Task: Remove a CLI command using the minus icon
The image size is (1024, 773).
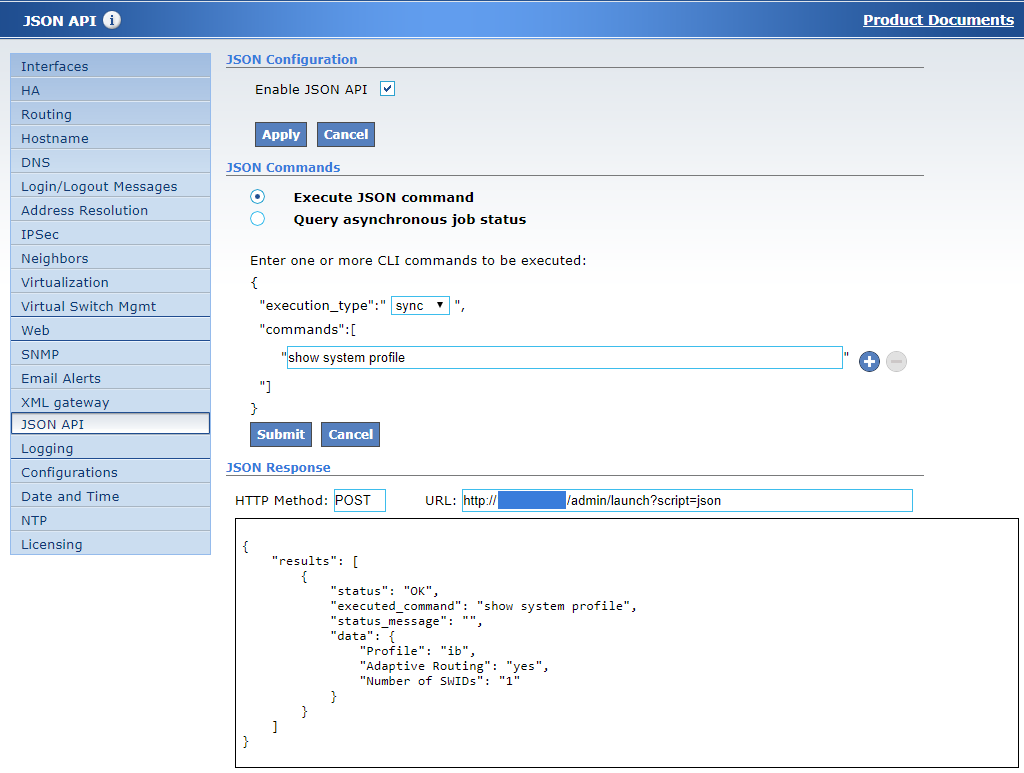Action: point(896,361)
